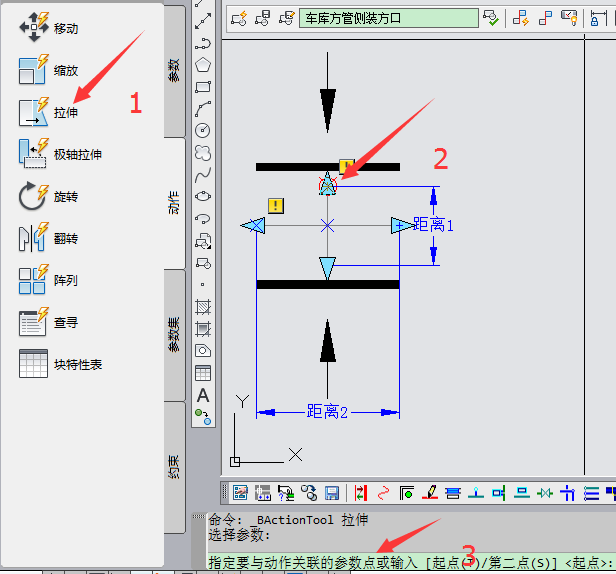
Task: Click the Insert Block tool
Action: (x=203, y=241)
